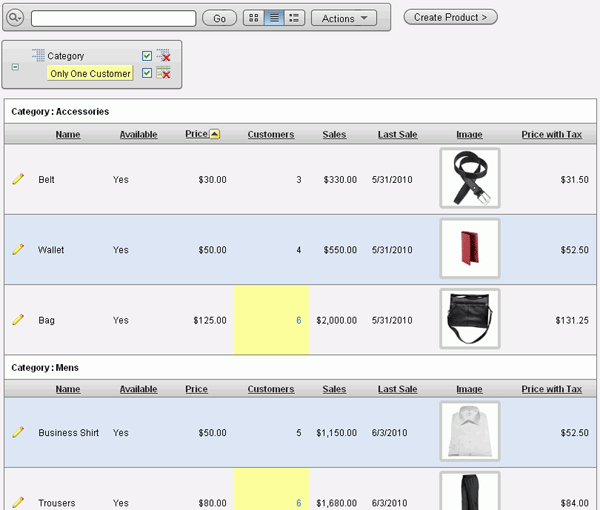600x510 pixels.
Task: Open Image column header in Accessories
Action: point(469,134)
